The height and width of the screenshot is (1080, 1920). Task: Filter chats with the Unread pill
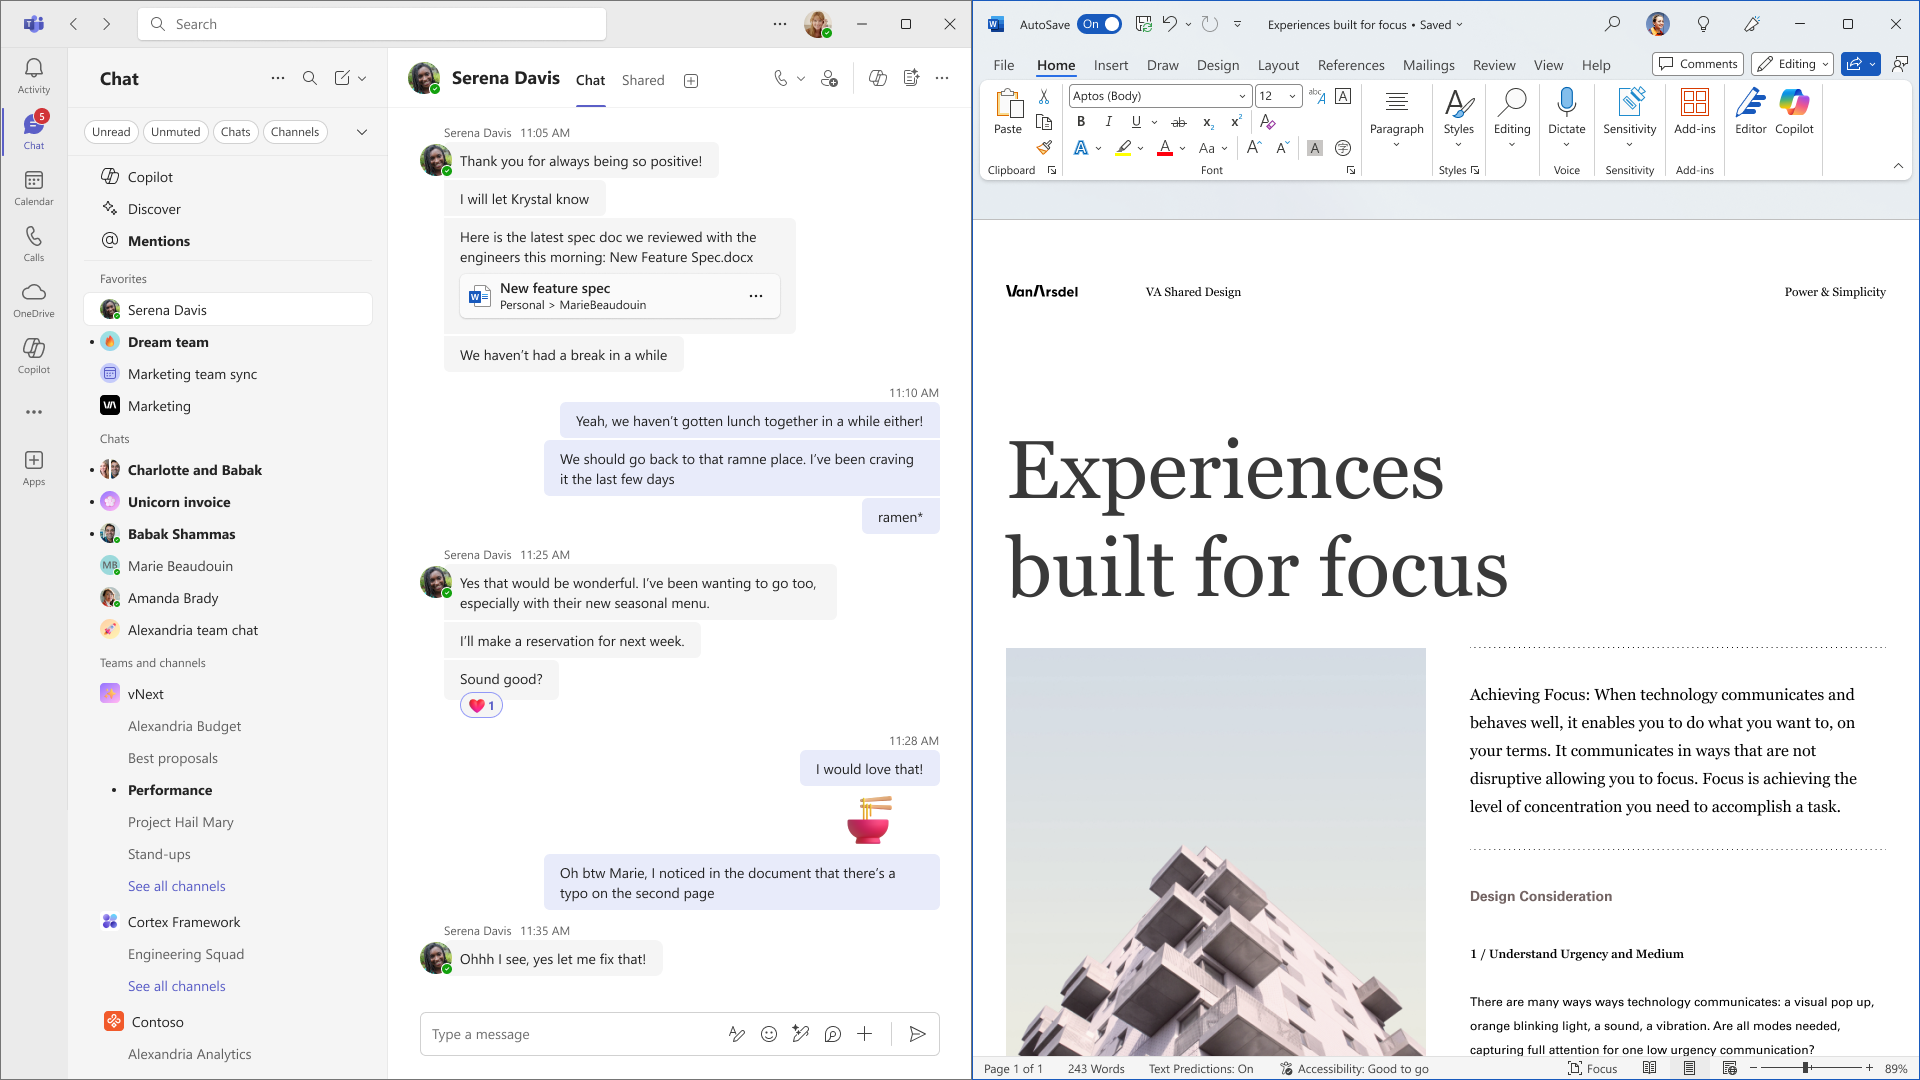click(111, 131)
